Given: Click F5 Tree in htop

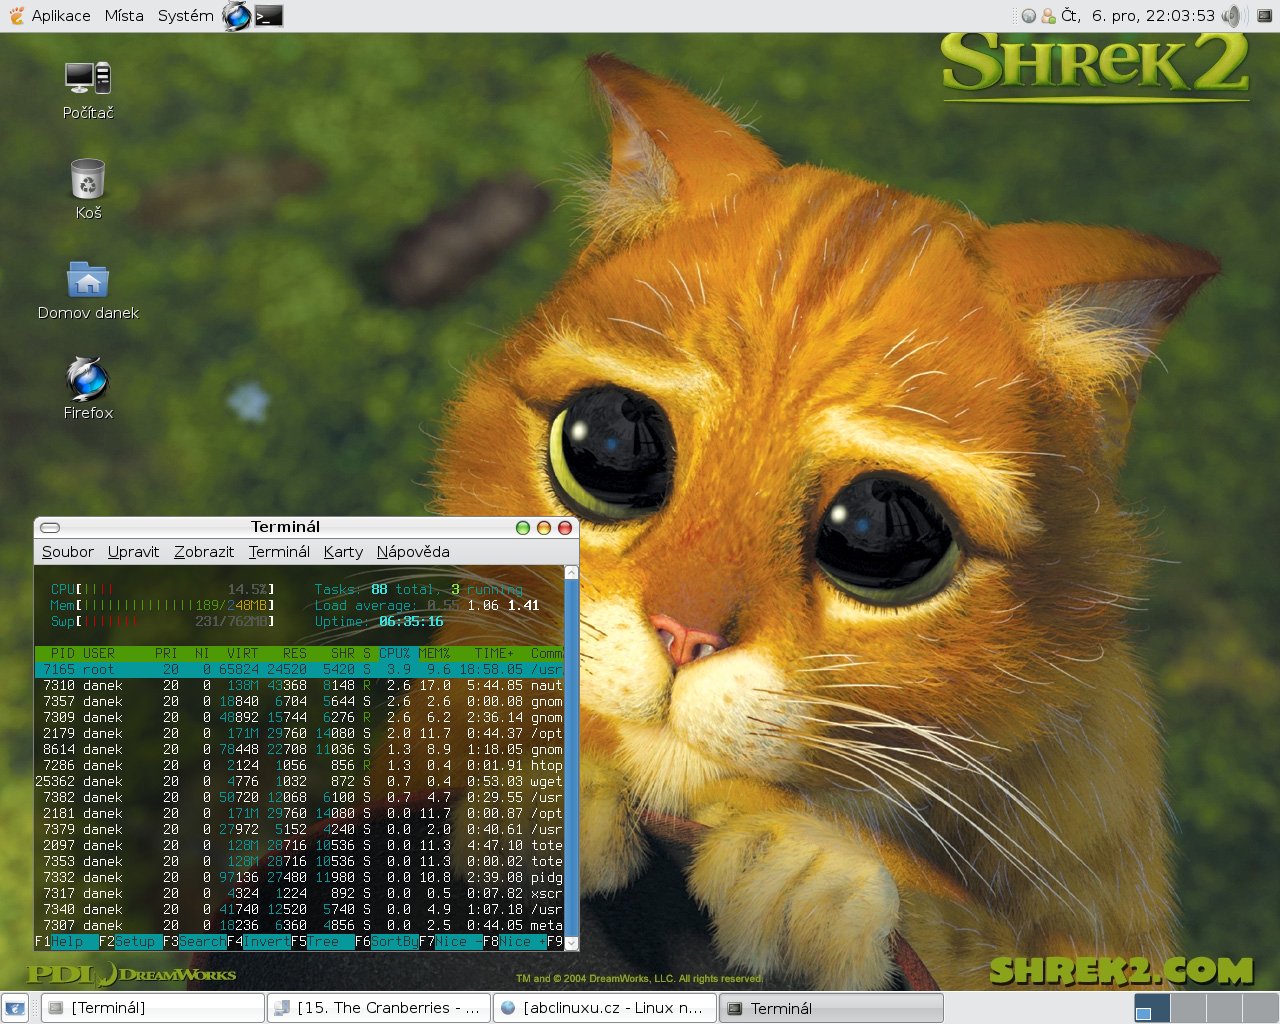Looking at the screenshot, I should pyautogui.click(x=323, y=941).
